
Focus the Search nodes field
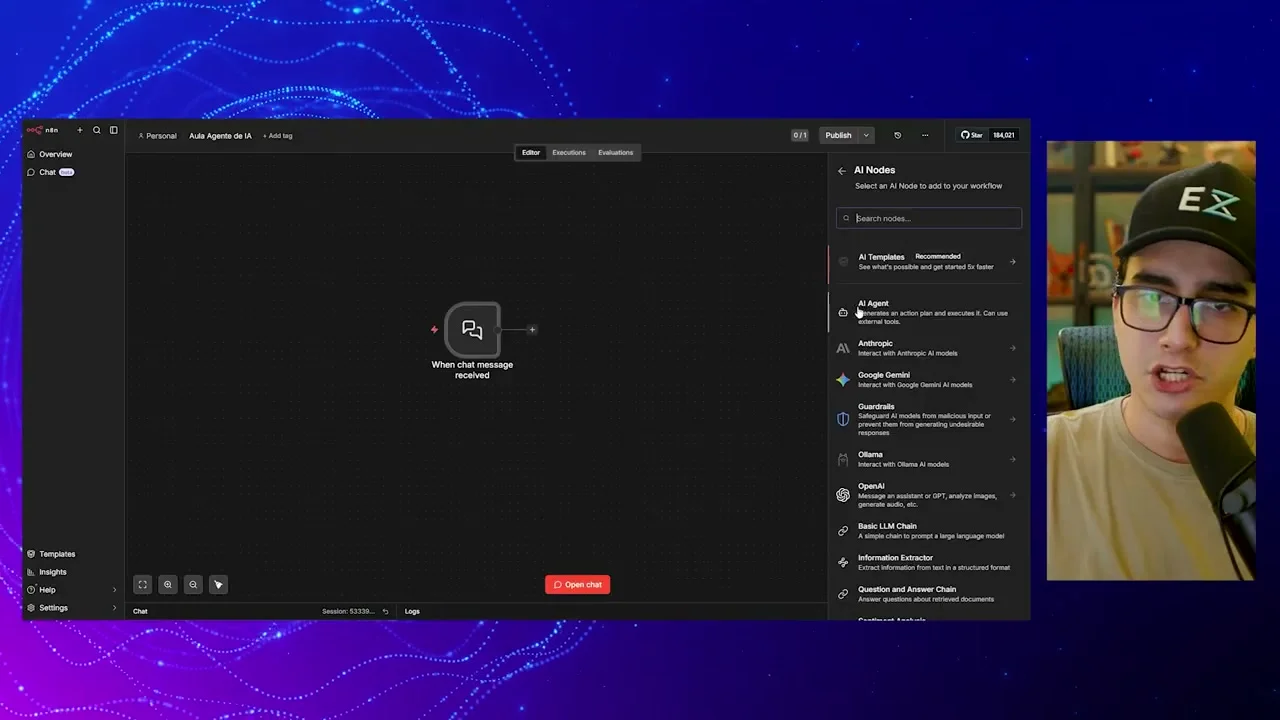pos(929,218)
